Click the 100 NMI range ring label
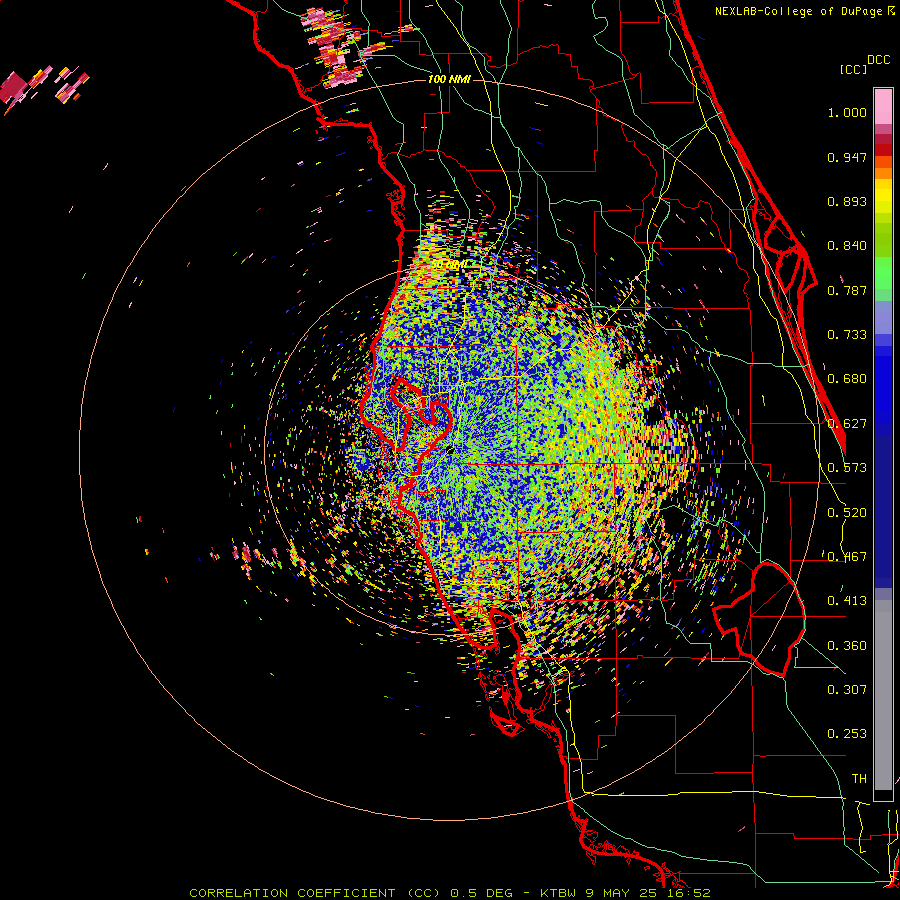Image resolution: width=900 pixels, height=900 pixels. tap(449, 79)
